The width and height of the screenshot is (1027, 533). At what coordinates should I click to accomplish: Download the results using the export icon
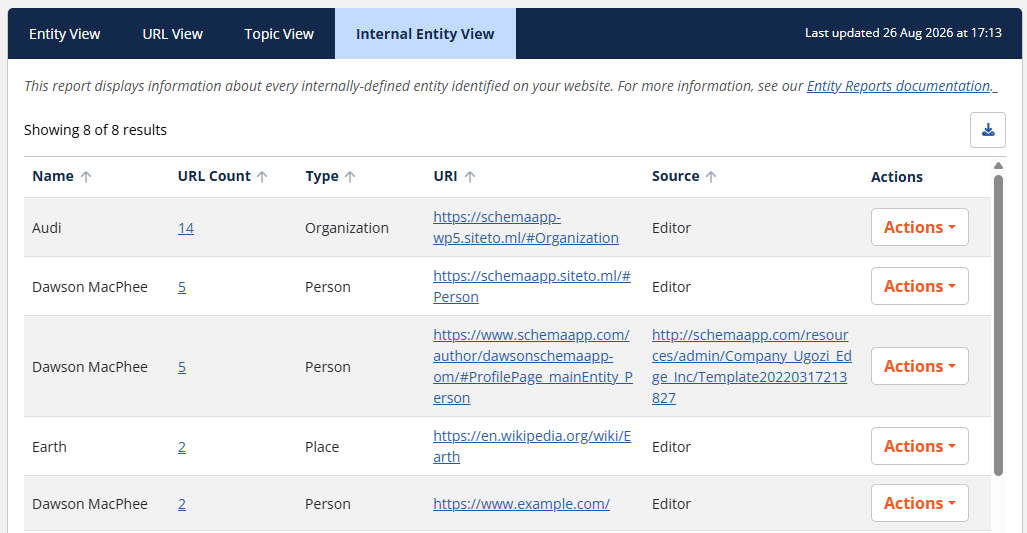tap(988, 130)
